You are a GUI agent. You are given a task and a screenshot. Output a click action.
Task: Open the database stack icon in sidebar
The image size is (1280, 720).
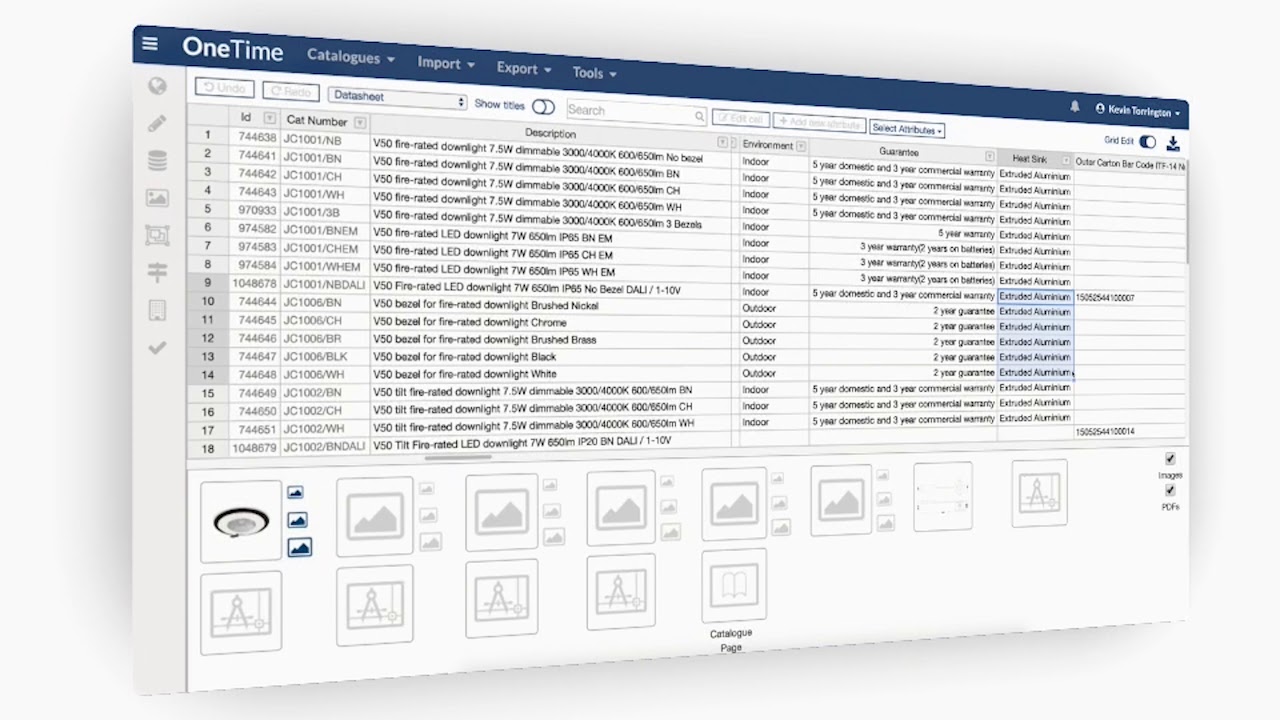[x=157, y=160]
